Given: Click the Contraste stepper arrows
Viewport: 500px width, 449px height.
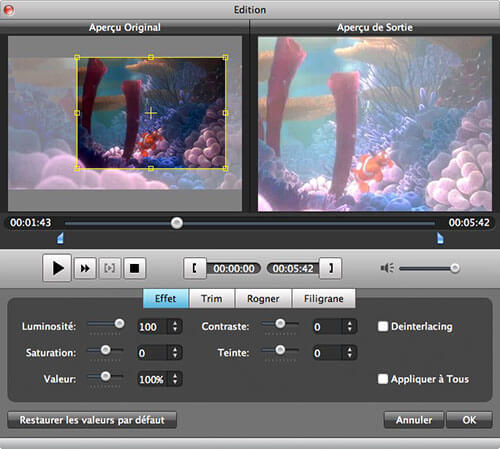Looking at the screenshot, I should pyautogui.click(x=350, y=326).
